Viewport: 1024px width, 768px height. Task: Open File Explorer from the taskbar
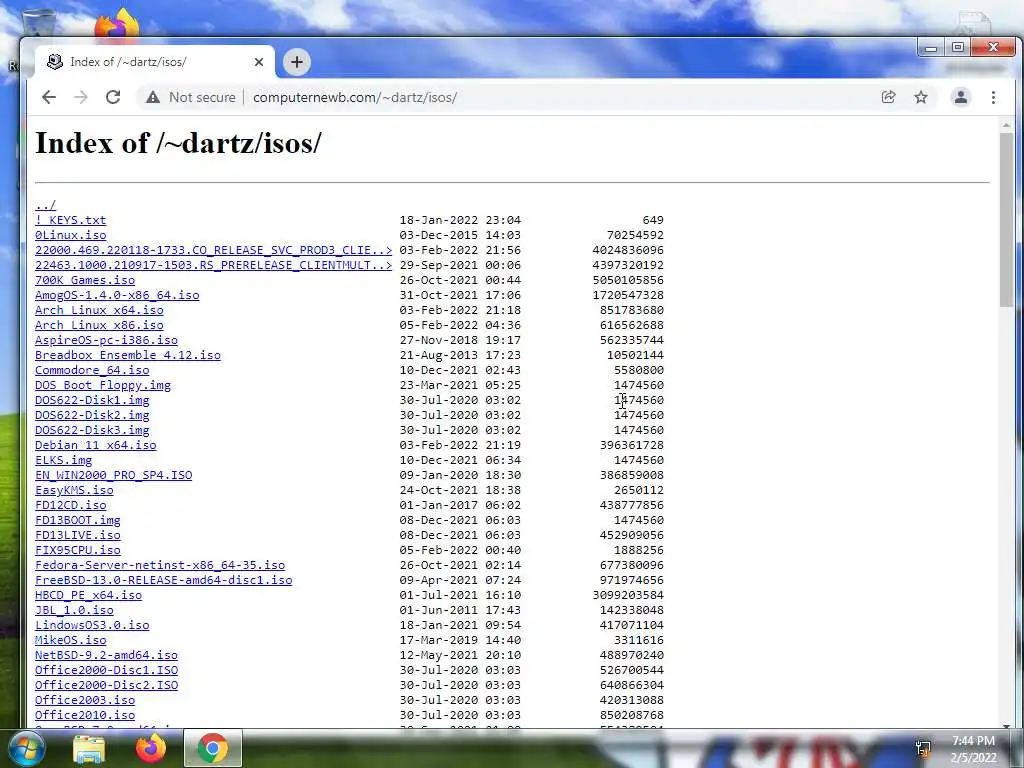89,748
